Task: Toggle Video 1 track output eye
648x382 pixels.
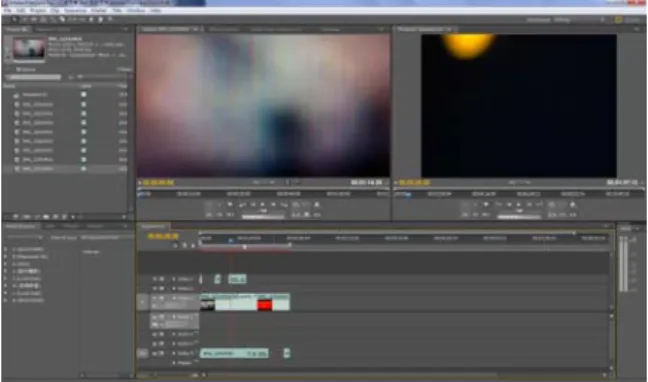Action: click(155, 298)
